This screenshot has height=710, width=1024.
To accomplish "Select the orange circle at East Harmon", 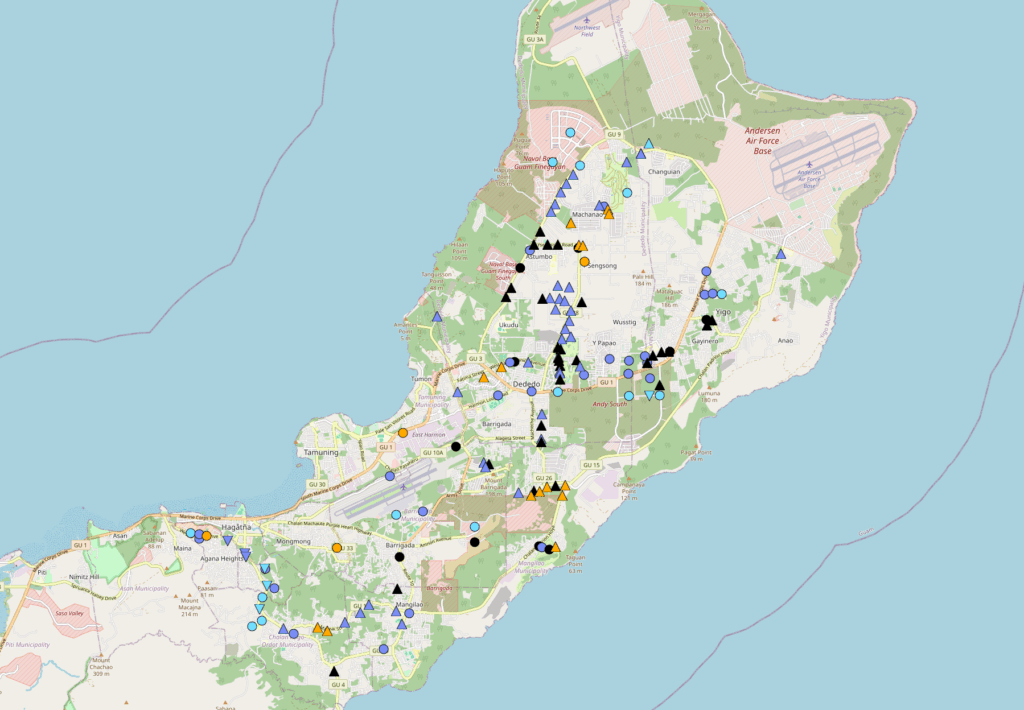I will pyautogui.click(x=403, y=433).
